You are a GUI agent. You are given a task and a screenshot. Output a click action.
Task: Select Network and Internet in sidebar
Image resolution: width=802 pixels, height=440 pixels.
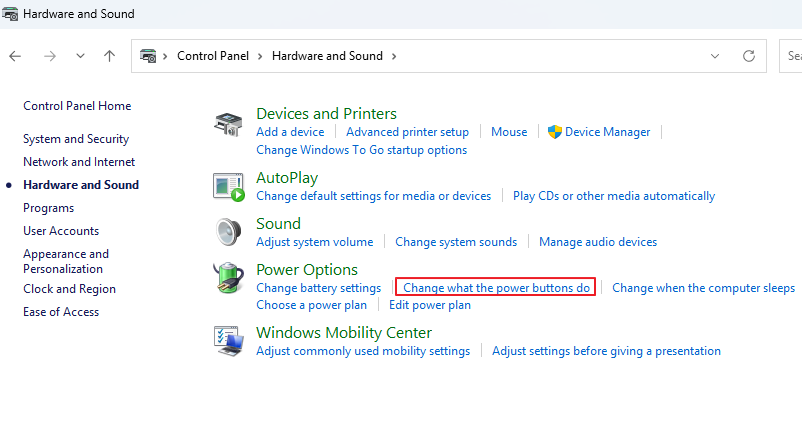coord(79,162)
